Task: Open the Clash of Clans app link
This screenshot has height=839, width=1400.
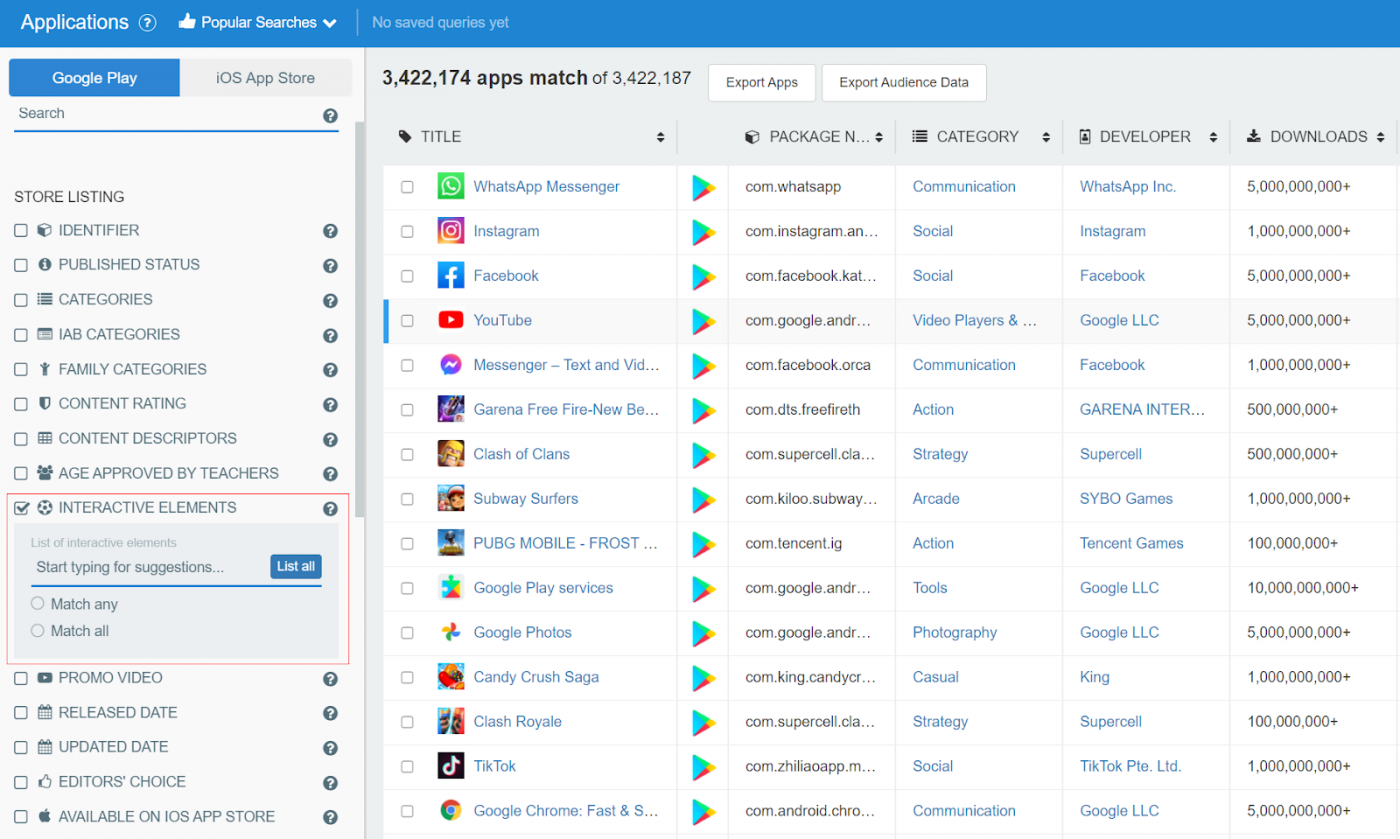Action: [521, 453]
